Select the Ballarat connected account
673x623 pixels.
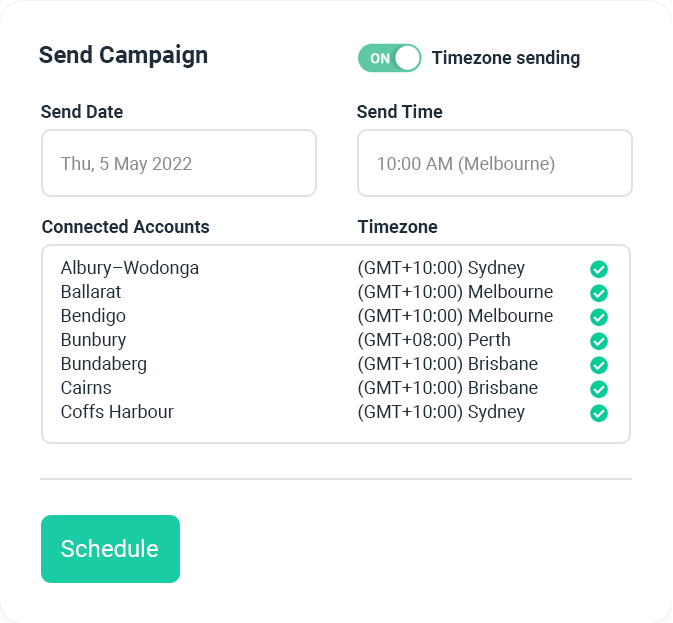pyautogui.click(x=91, y=292)
